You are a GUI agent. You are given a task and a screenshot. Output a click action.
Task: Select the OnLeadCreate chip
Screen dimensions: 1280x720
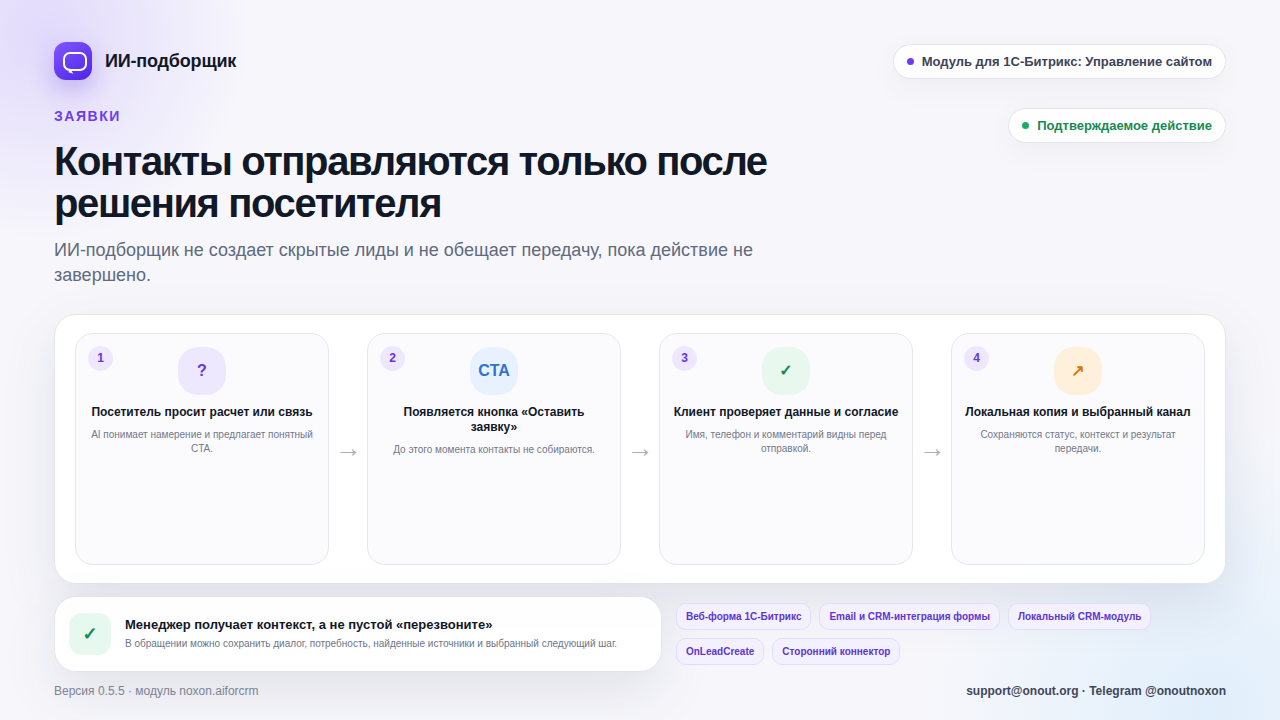coord(720,651)
